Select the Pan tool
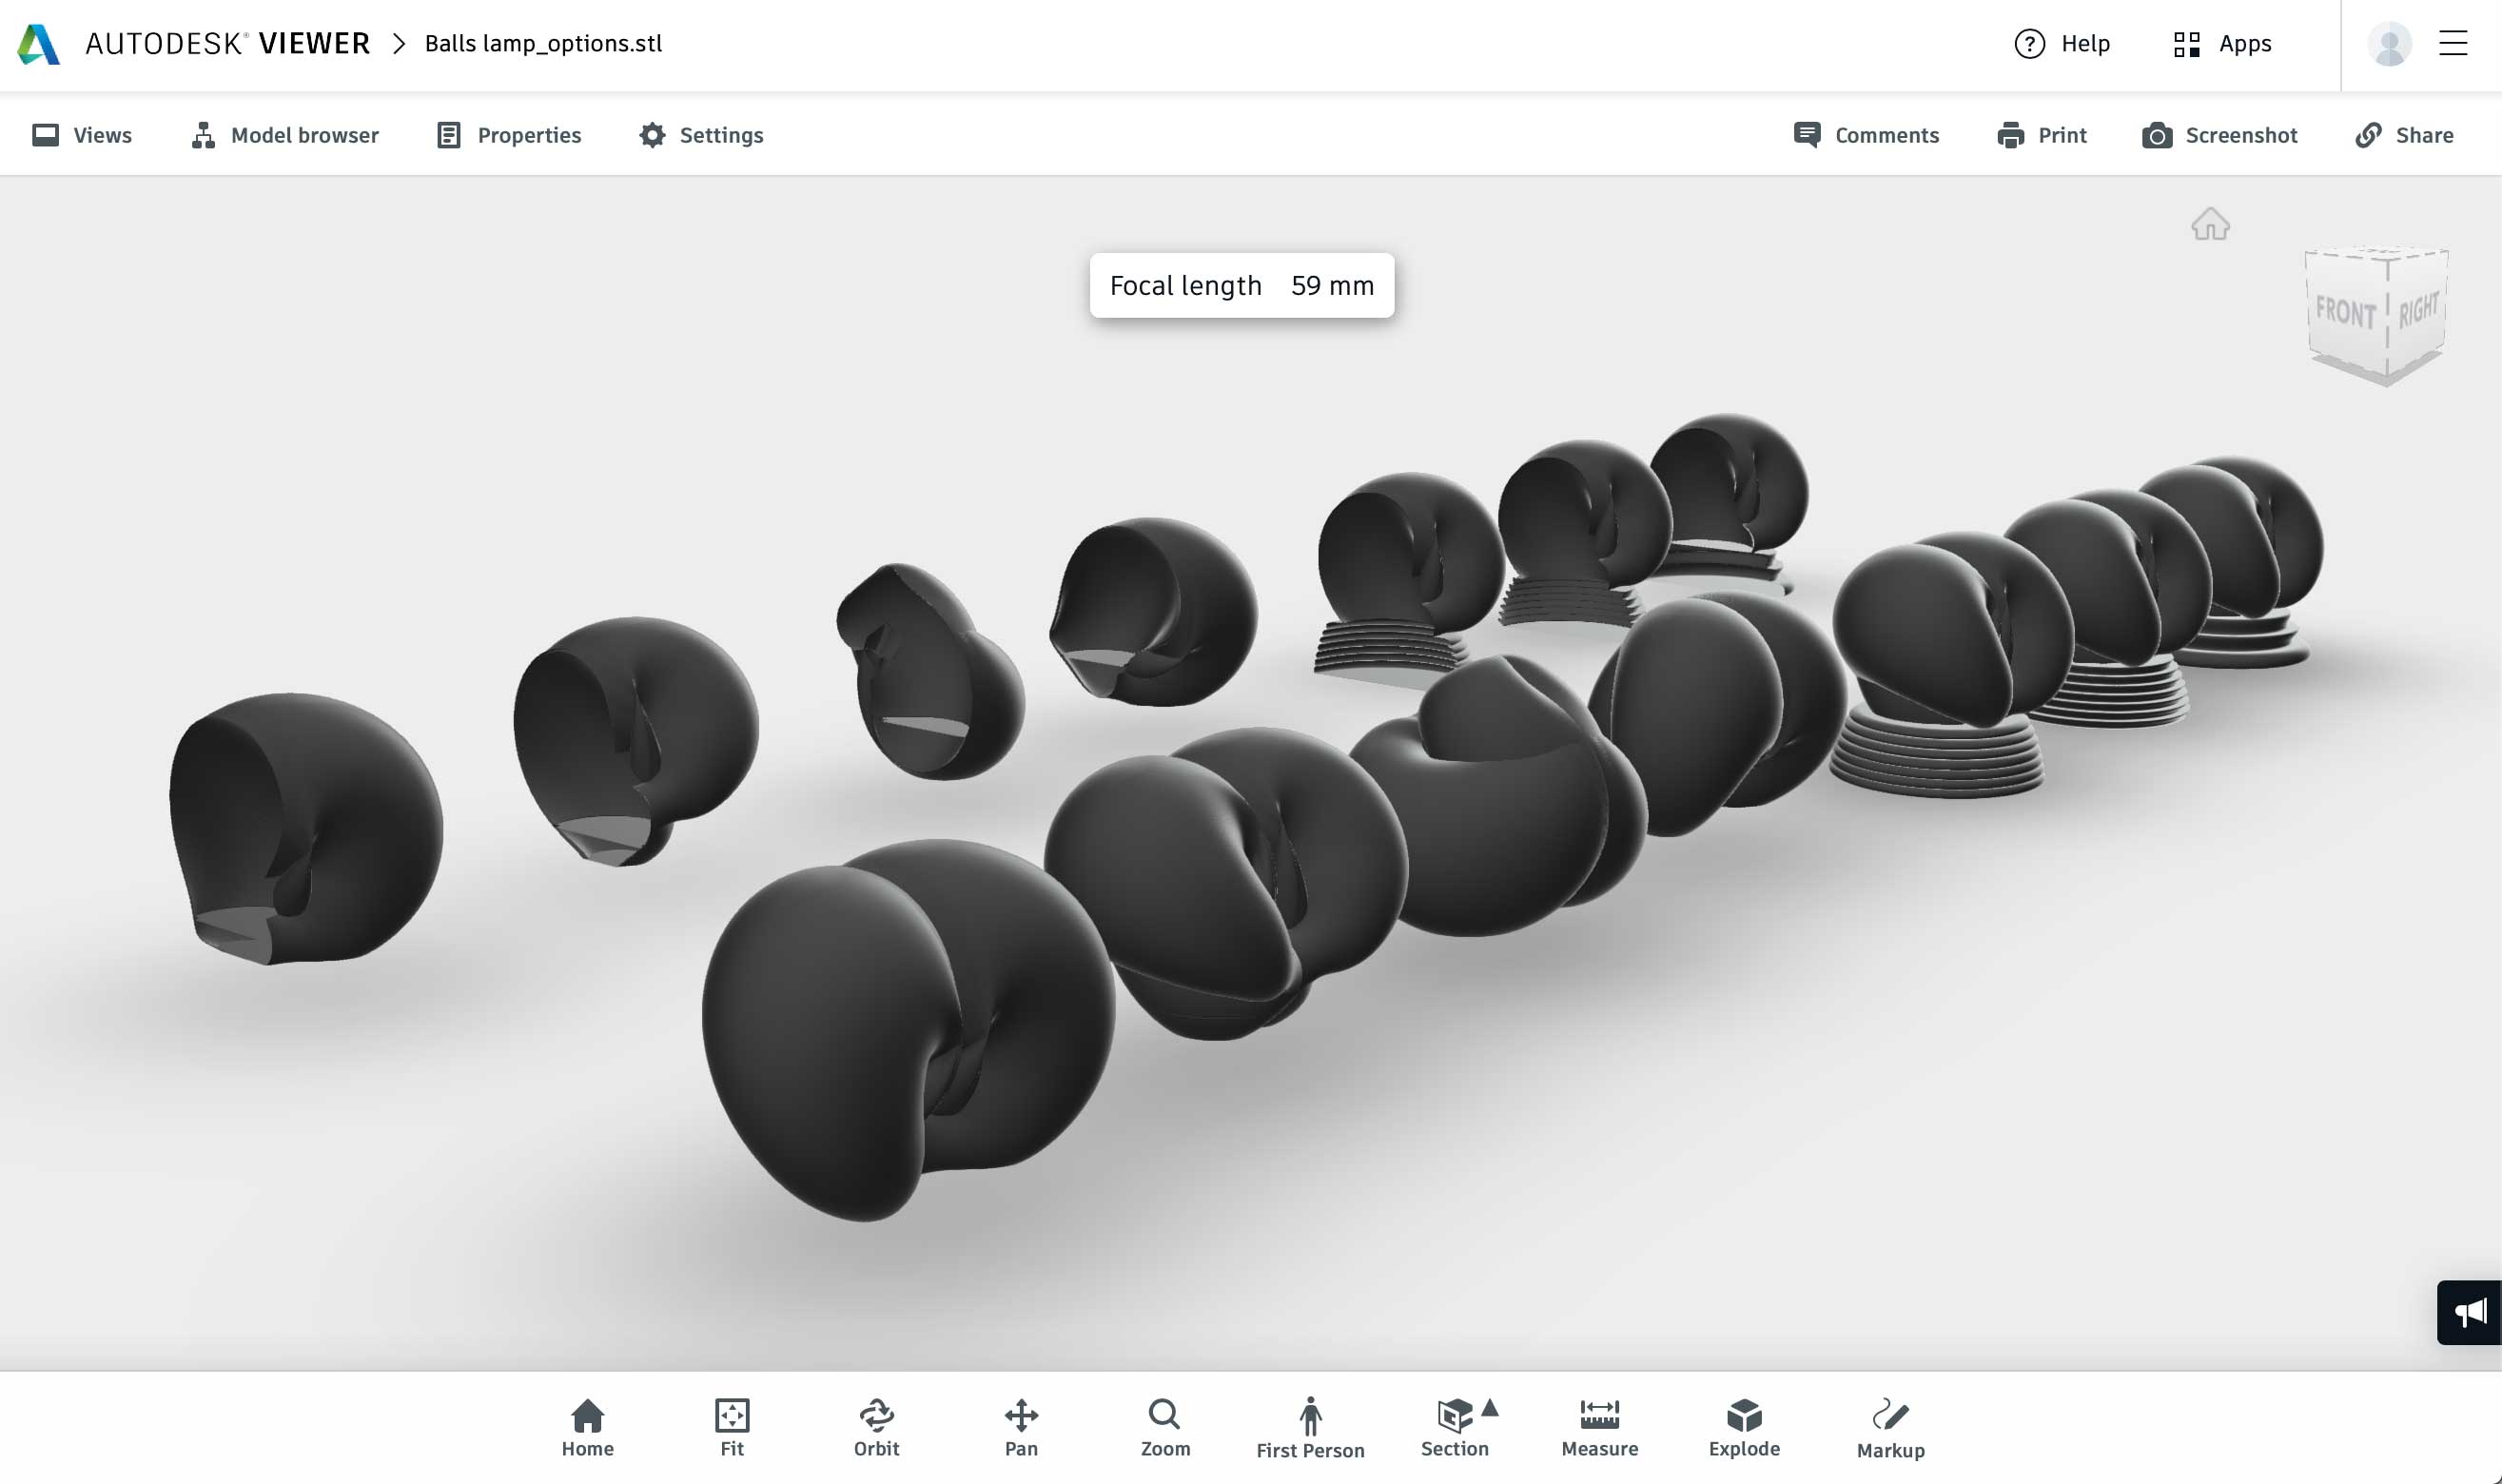2502x1484 pixels. pos(1020,1427)
